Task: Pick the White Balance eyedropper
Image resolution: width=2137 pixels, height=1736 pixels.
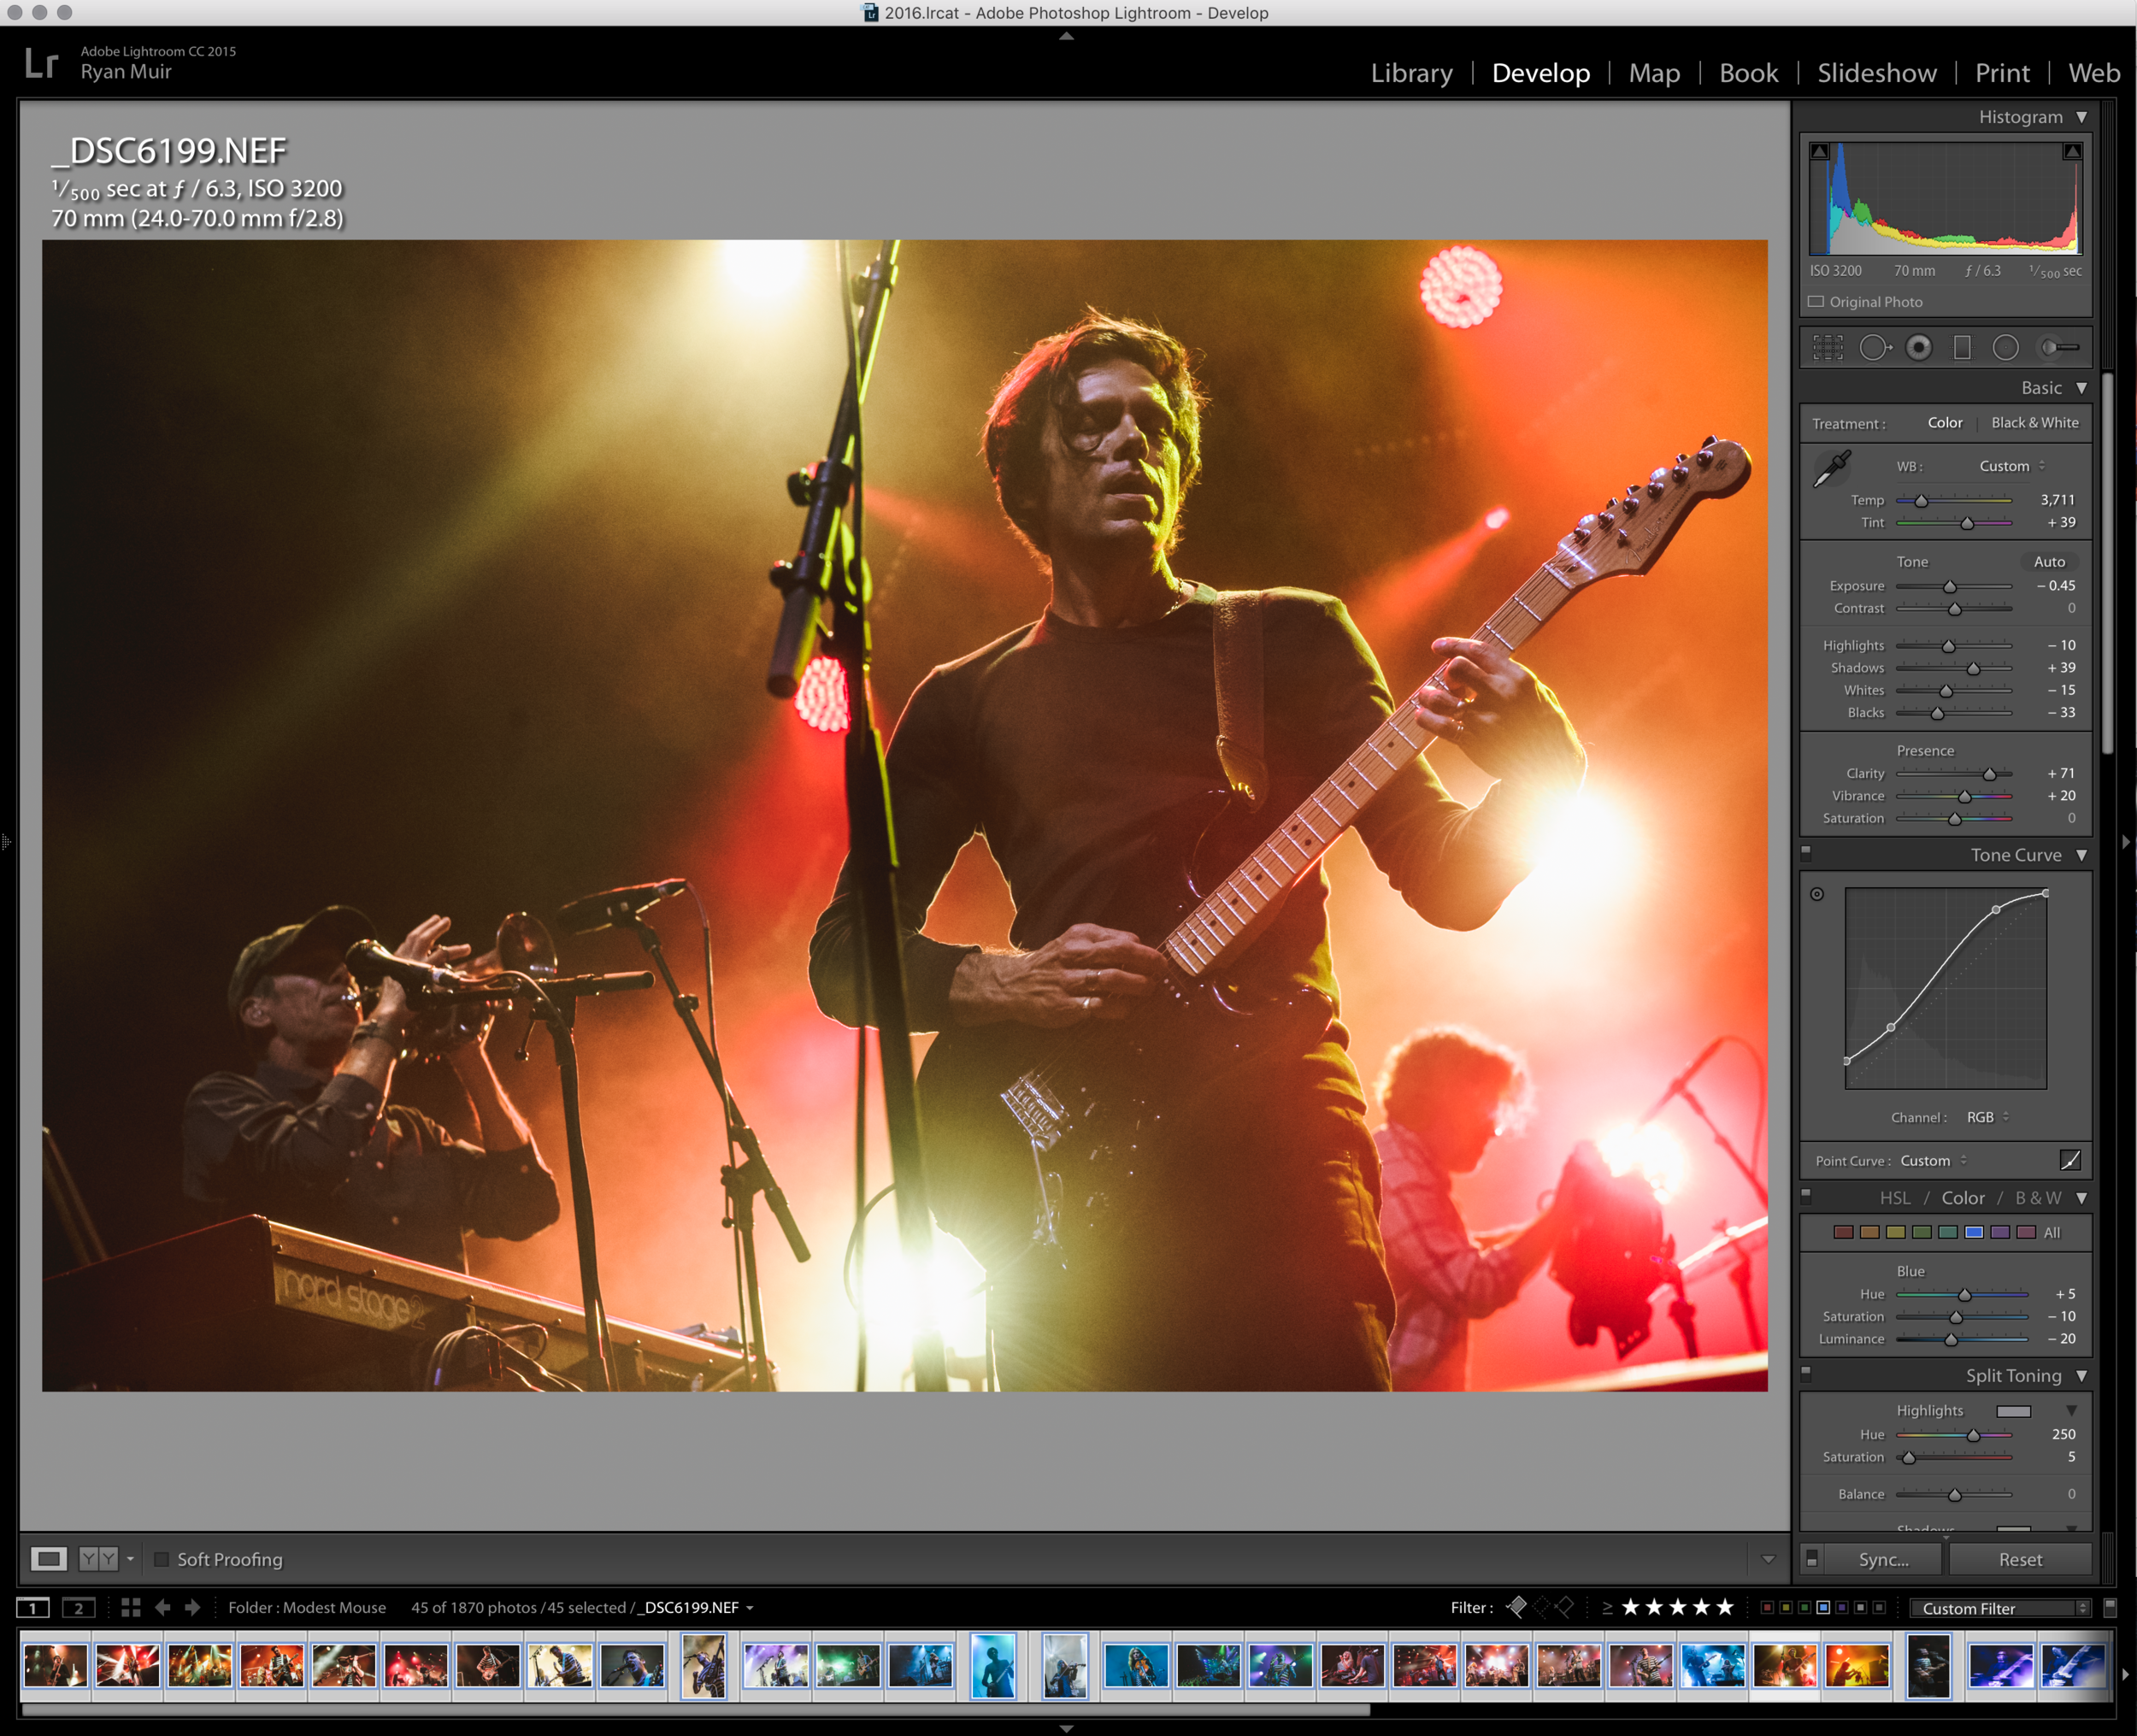Action: tap(1832, 468)
